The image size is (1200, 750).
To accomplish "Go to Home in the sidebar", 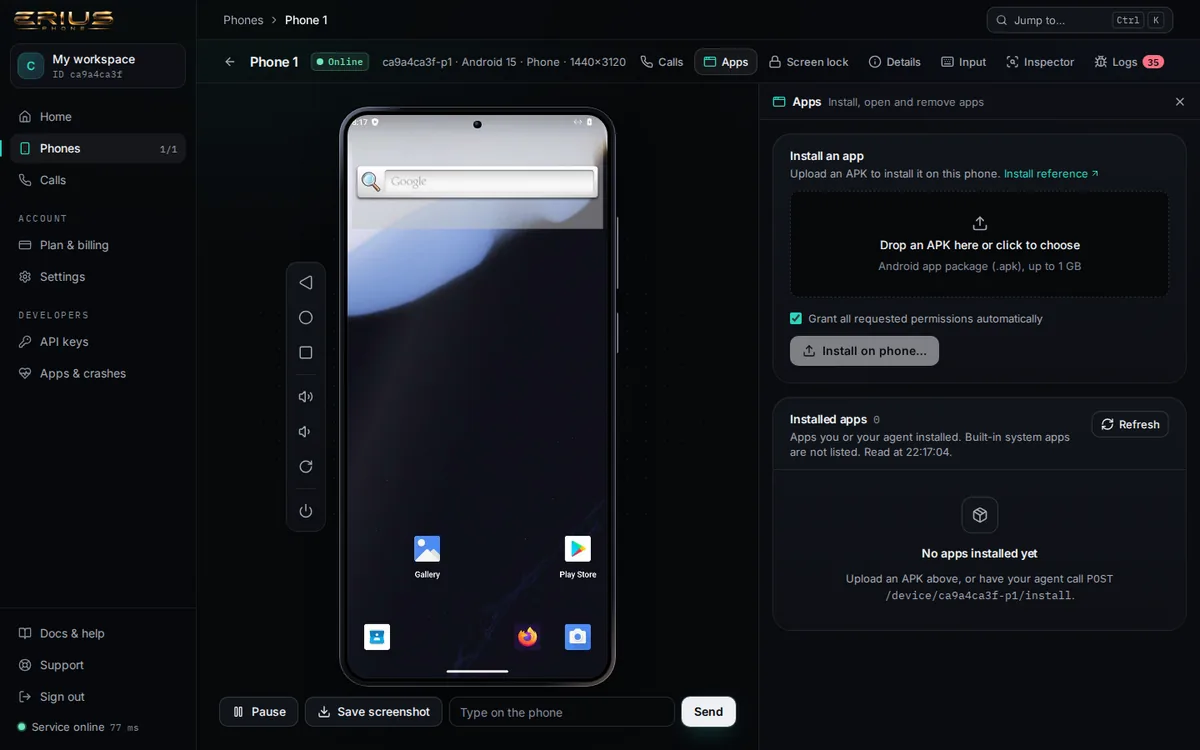I will tap(98, 117).
